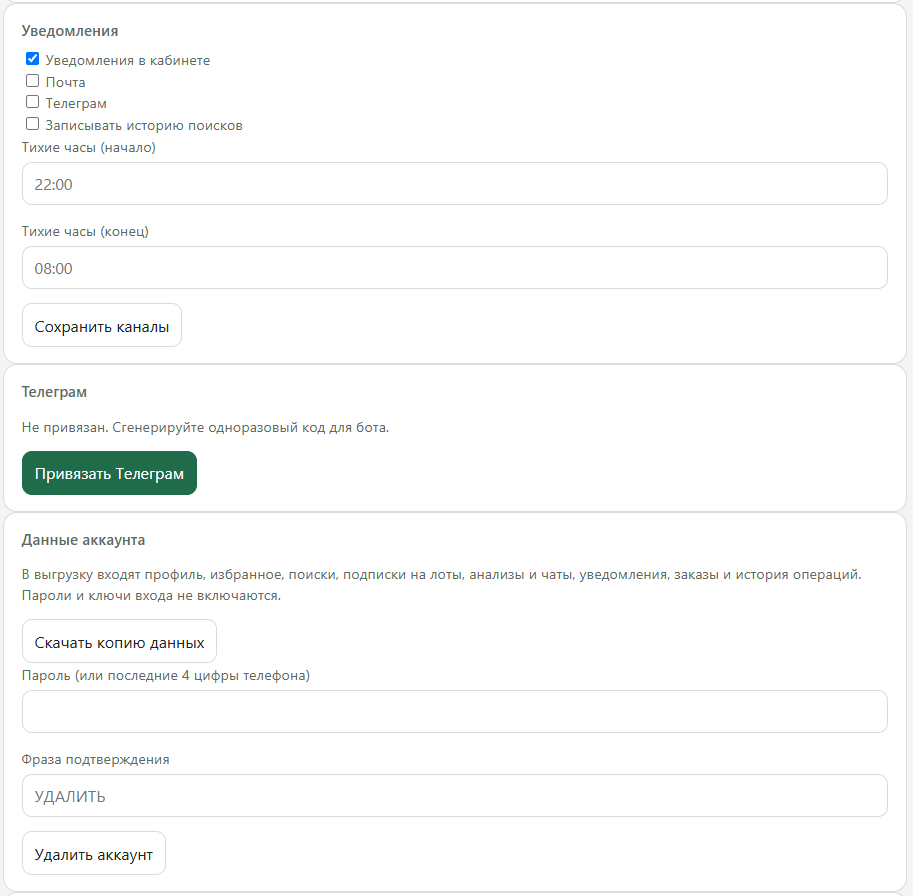Focus the quiet hours end field 08:00

tap(455, 267)
